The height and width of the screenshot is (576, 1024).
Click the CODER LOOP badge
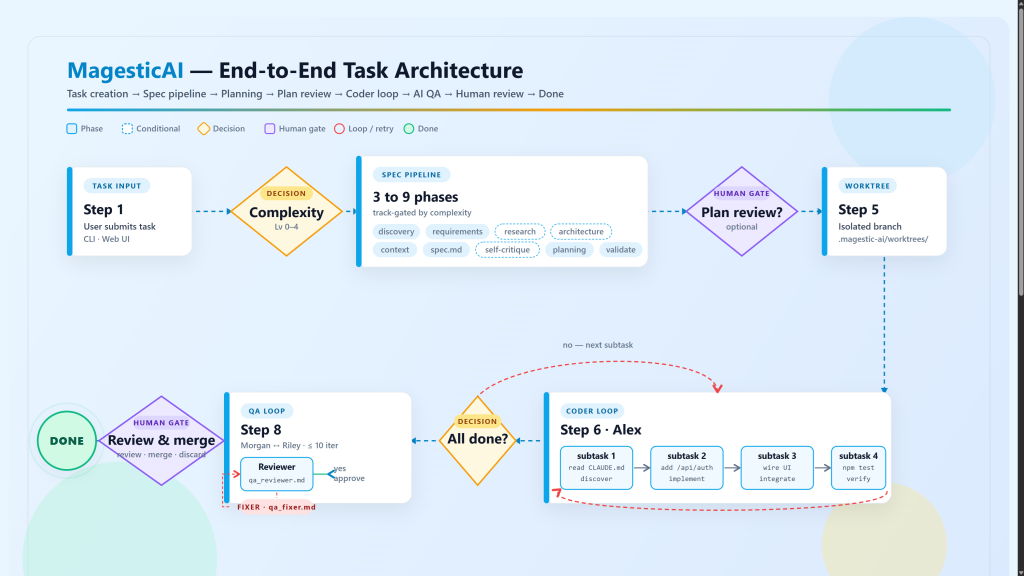click(592, 411)
